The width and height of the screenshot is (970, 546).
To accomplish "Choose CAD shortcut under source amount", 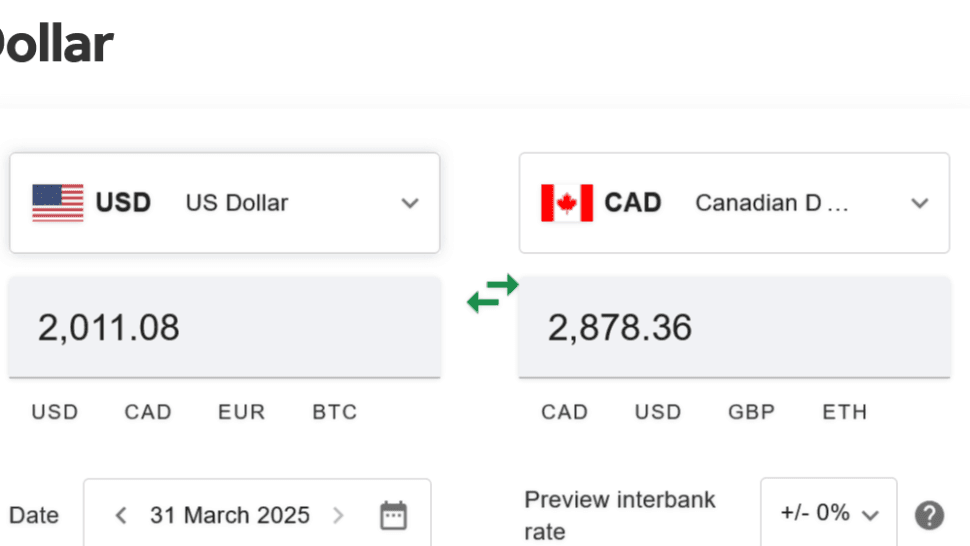I will pyautogui.click(x=148, y=412).
